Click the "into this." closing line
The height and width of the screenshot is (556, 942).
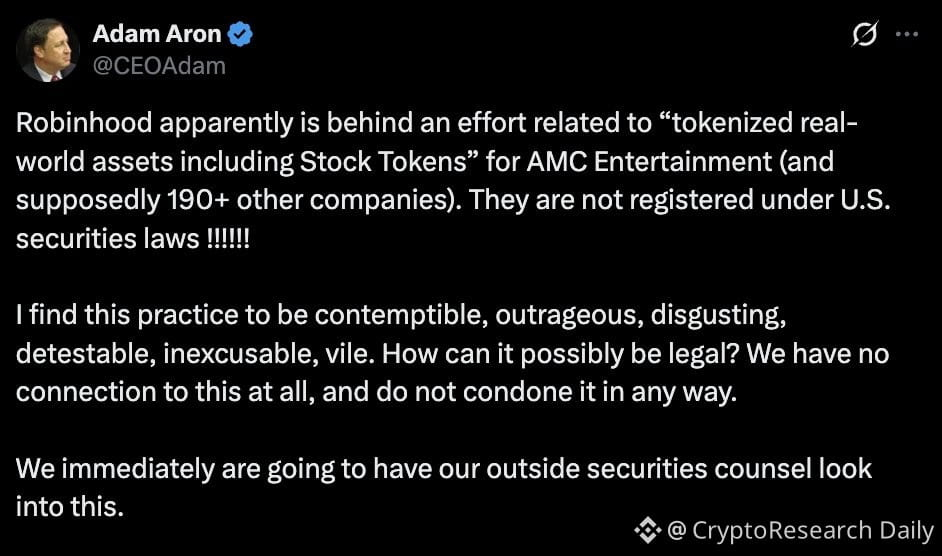pos(70,507)
